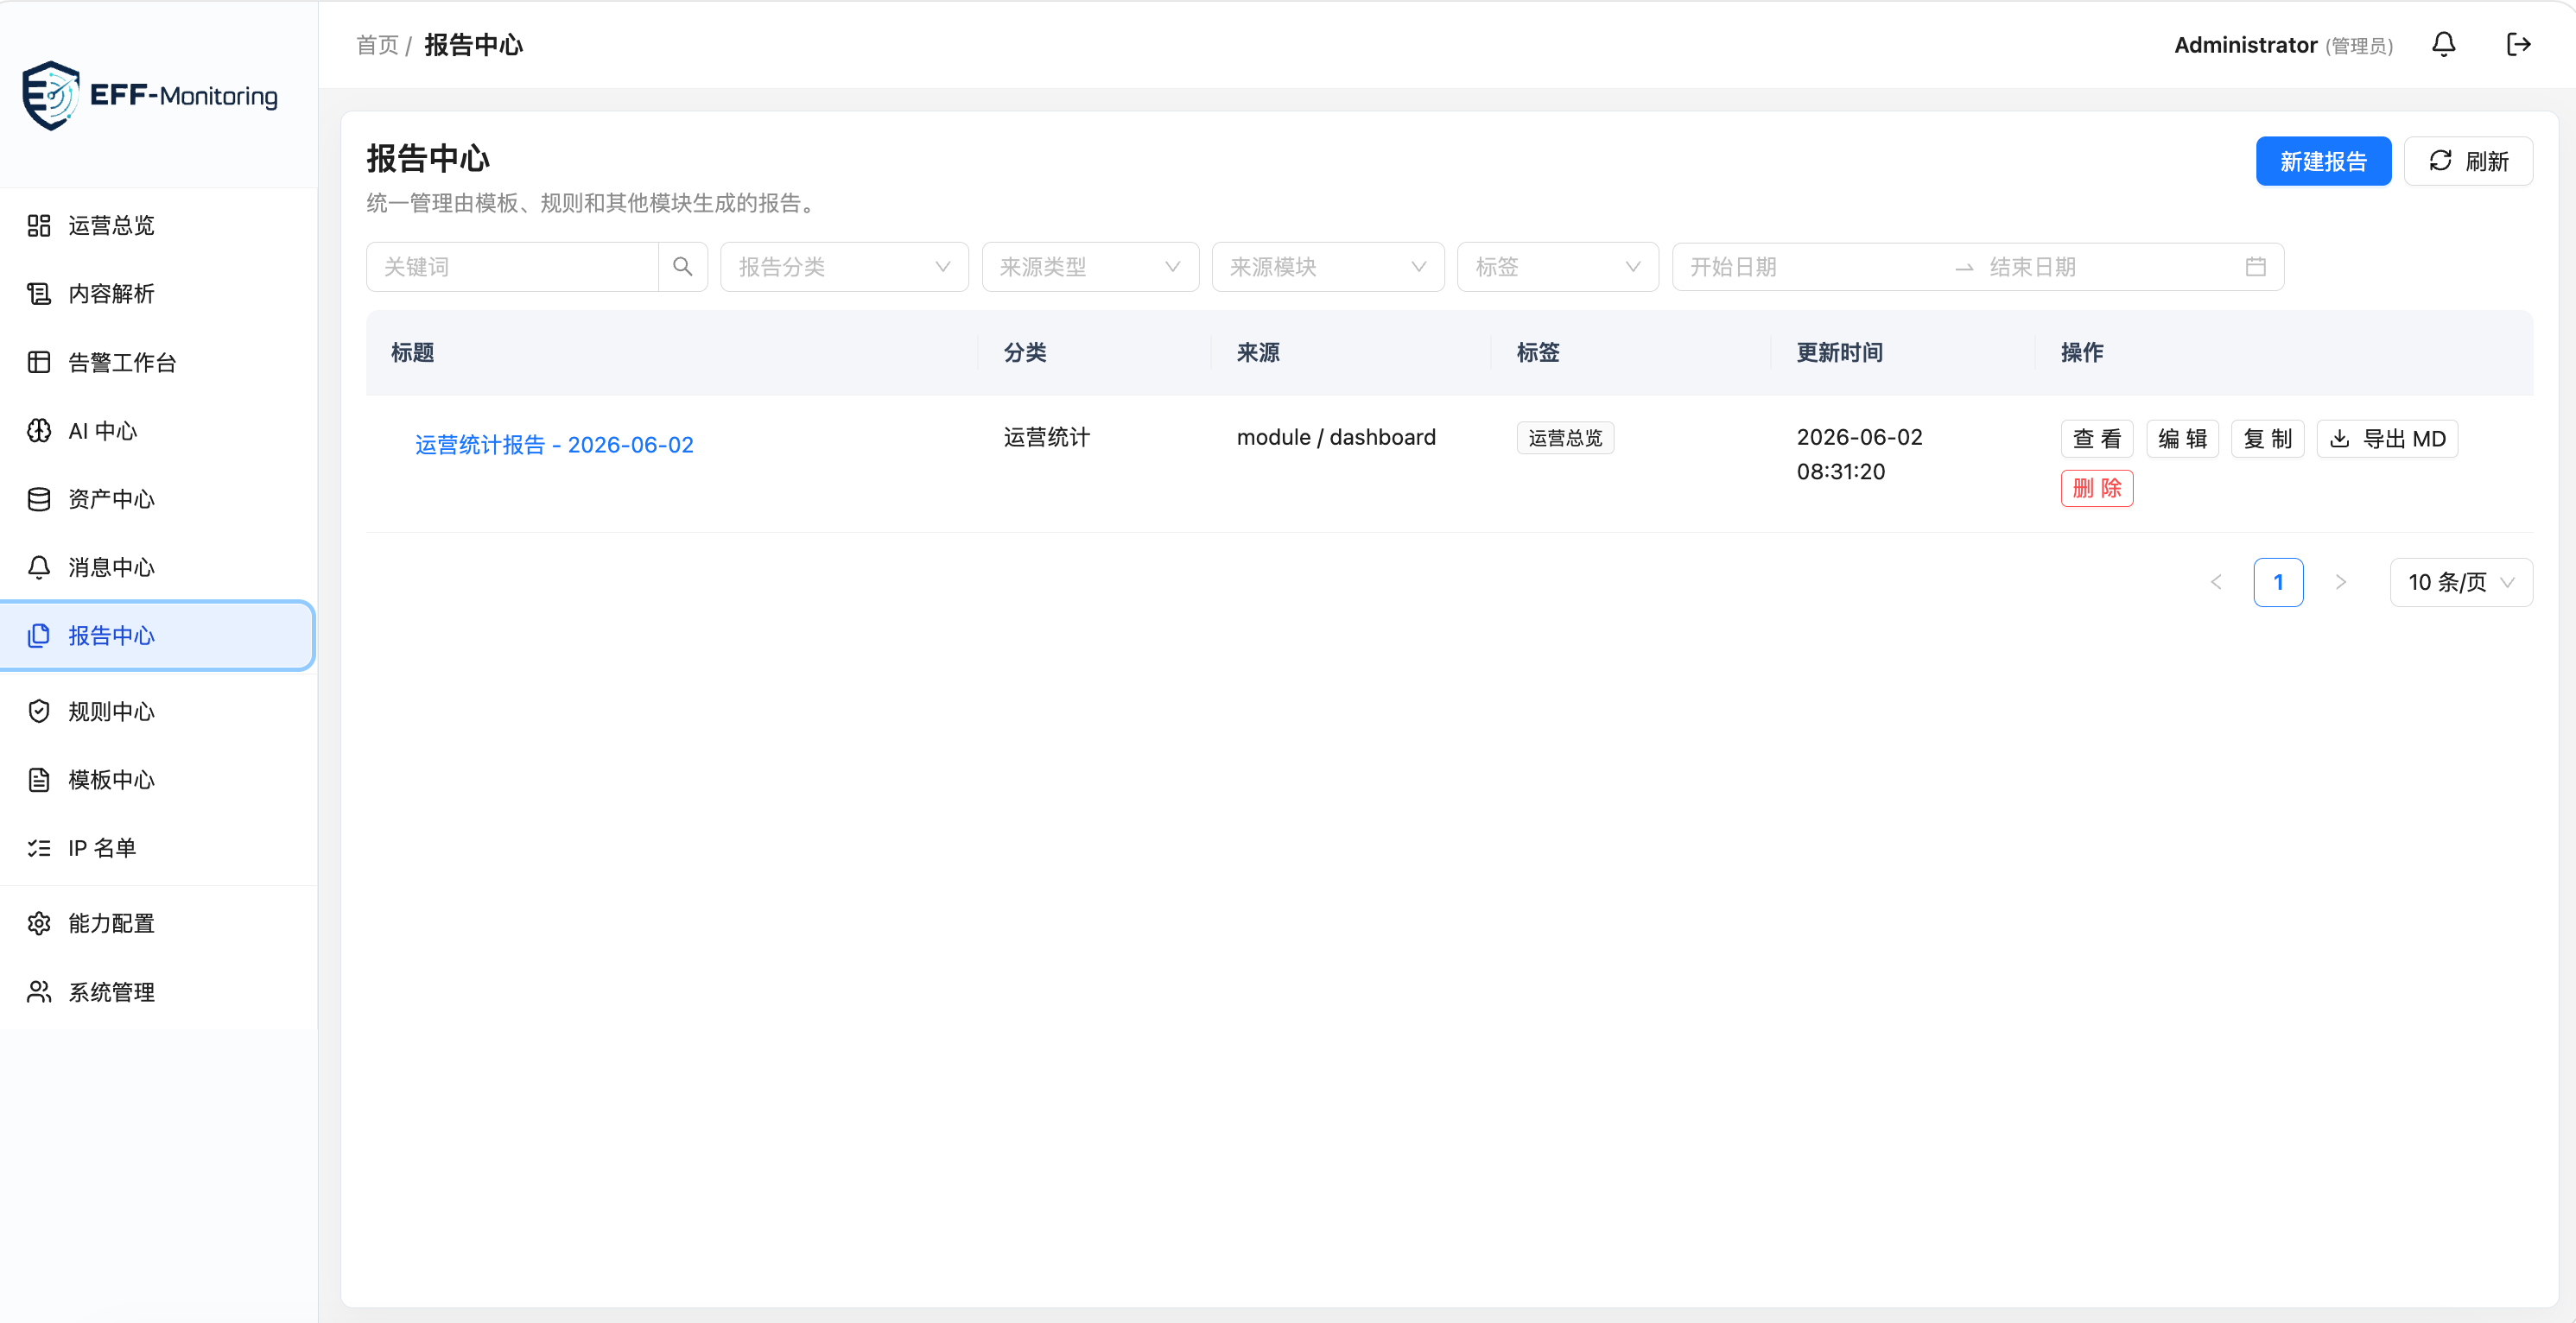Click Administrator user name in header
The height and width of the screenshot is (1323, 2576).
[x=2245, y=45]
